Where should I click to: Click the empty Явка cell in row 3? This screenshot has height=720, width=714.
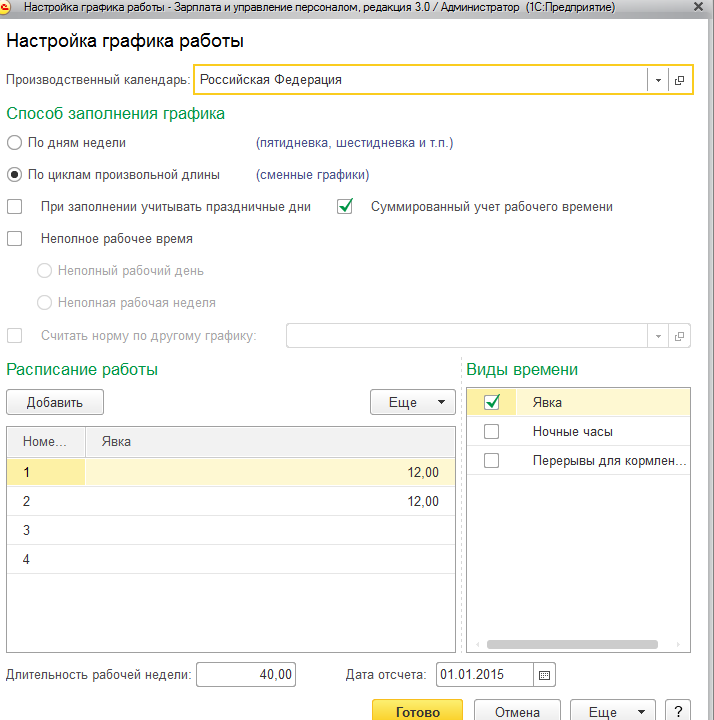coord(270,530)
